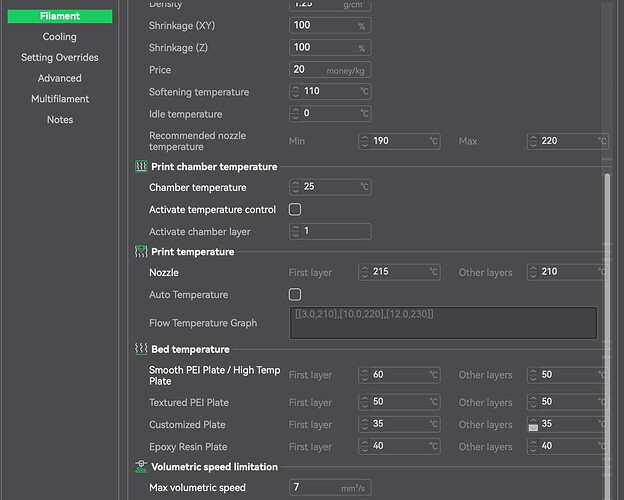This screenshot has width=624, height=500.
Task: Toggle the Auto Temperature checkbox
Action: (295, 295)
